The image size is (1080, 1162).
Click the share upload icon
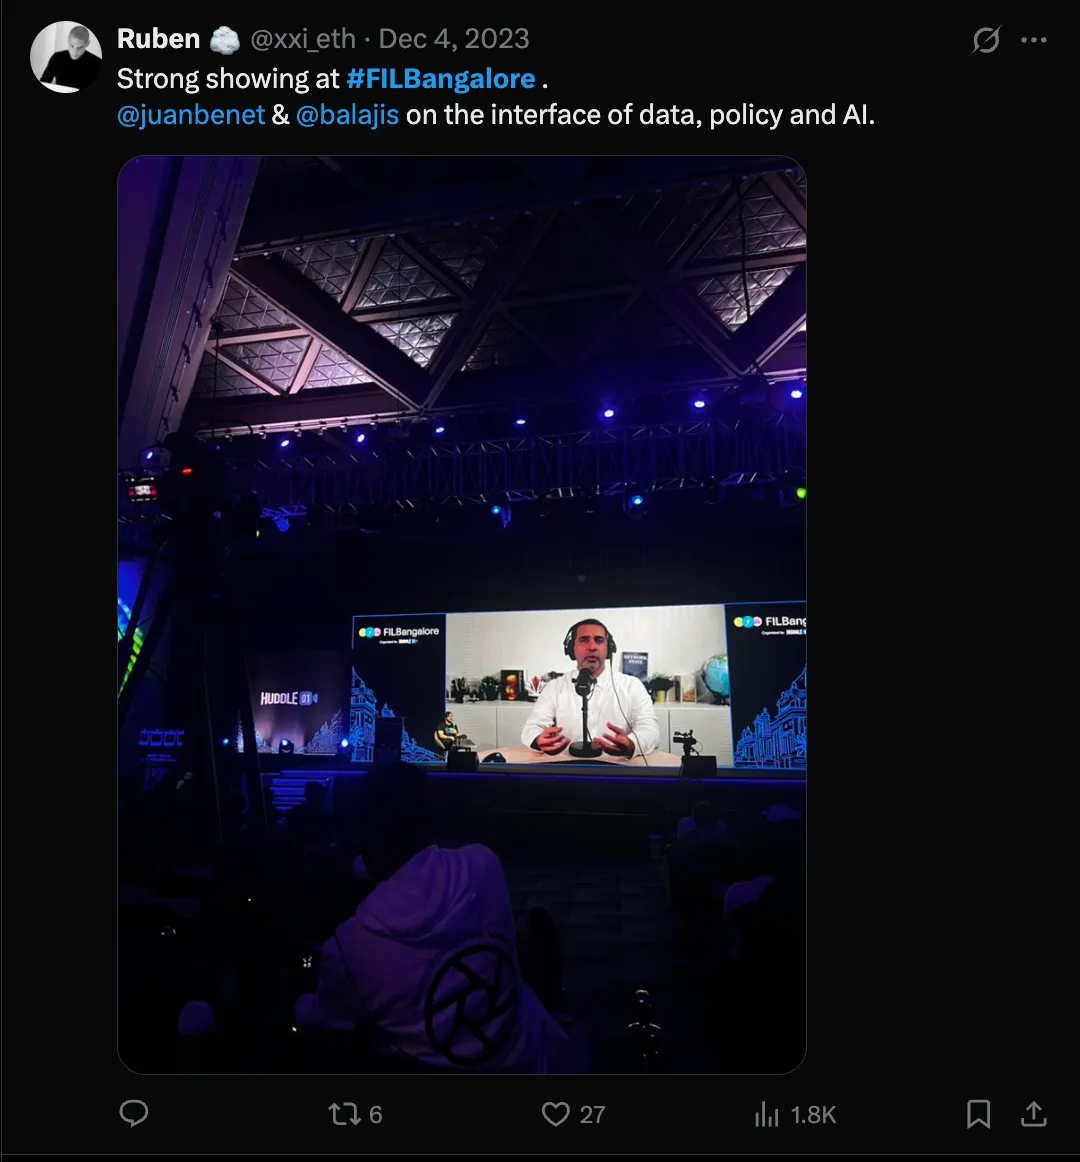1033,1113
